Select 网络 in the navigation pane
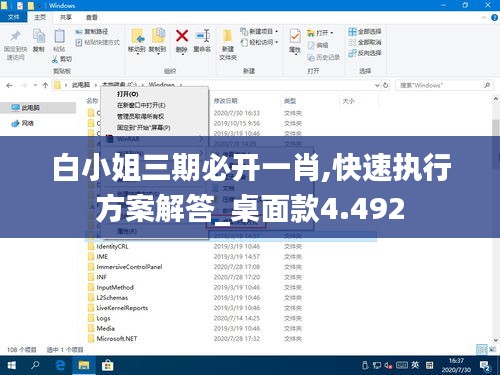The height and width of the screenshot is (375, 500). pos(27,123)
